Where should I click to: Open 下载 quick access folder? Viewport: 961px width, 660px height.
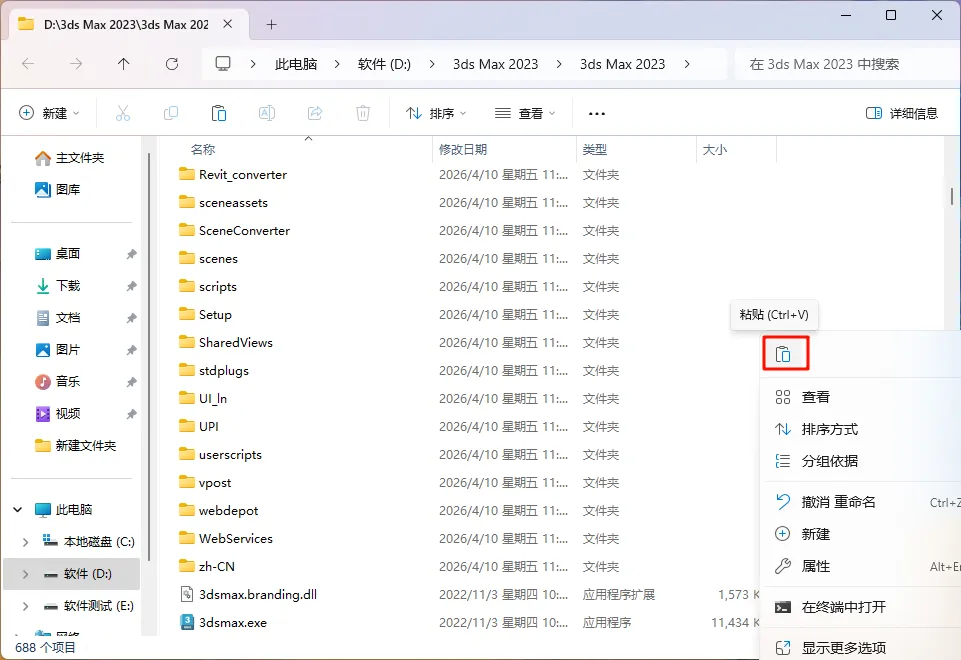click(x=58, y=286)
